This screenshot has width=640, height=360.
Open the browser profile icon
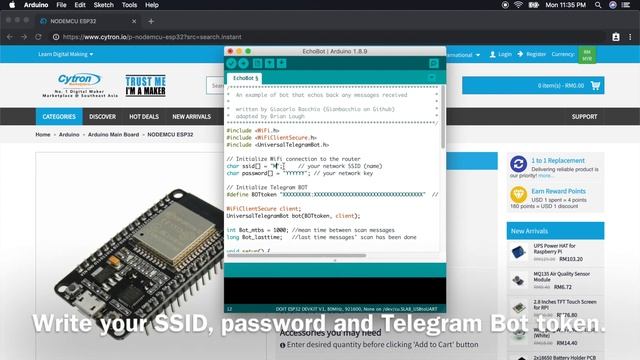pyautogui.click(x=616, y=37)
